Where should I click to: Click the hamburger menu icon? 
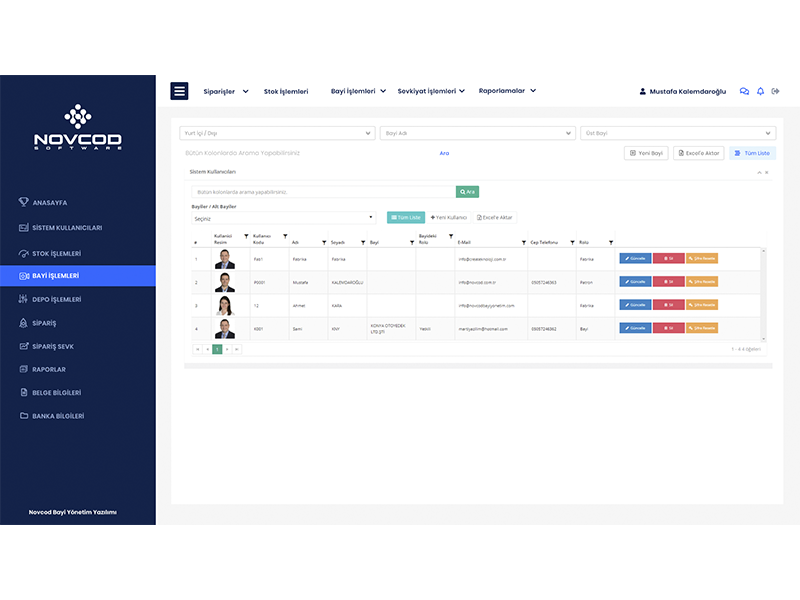pos(180,91)
